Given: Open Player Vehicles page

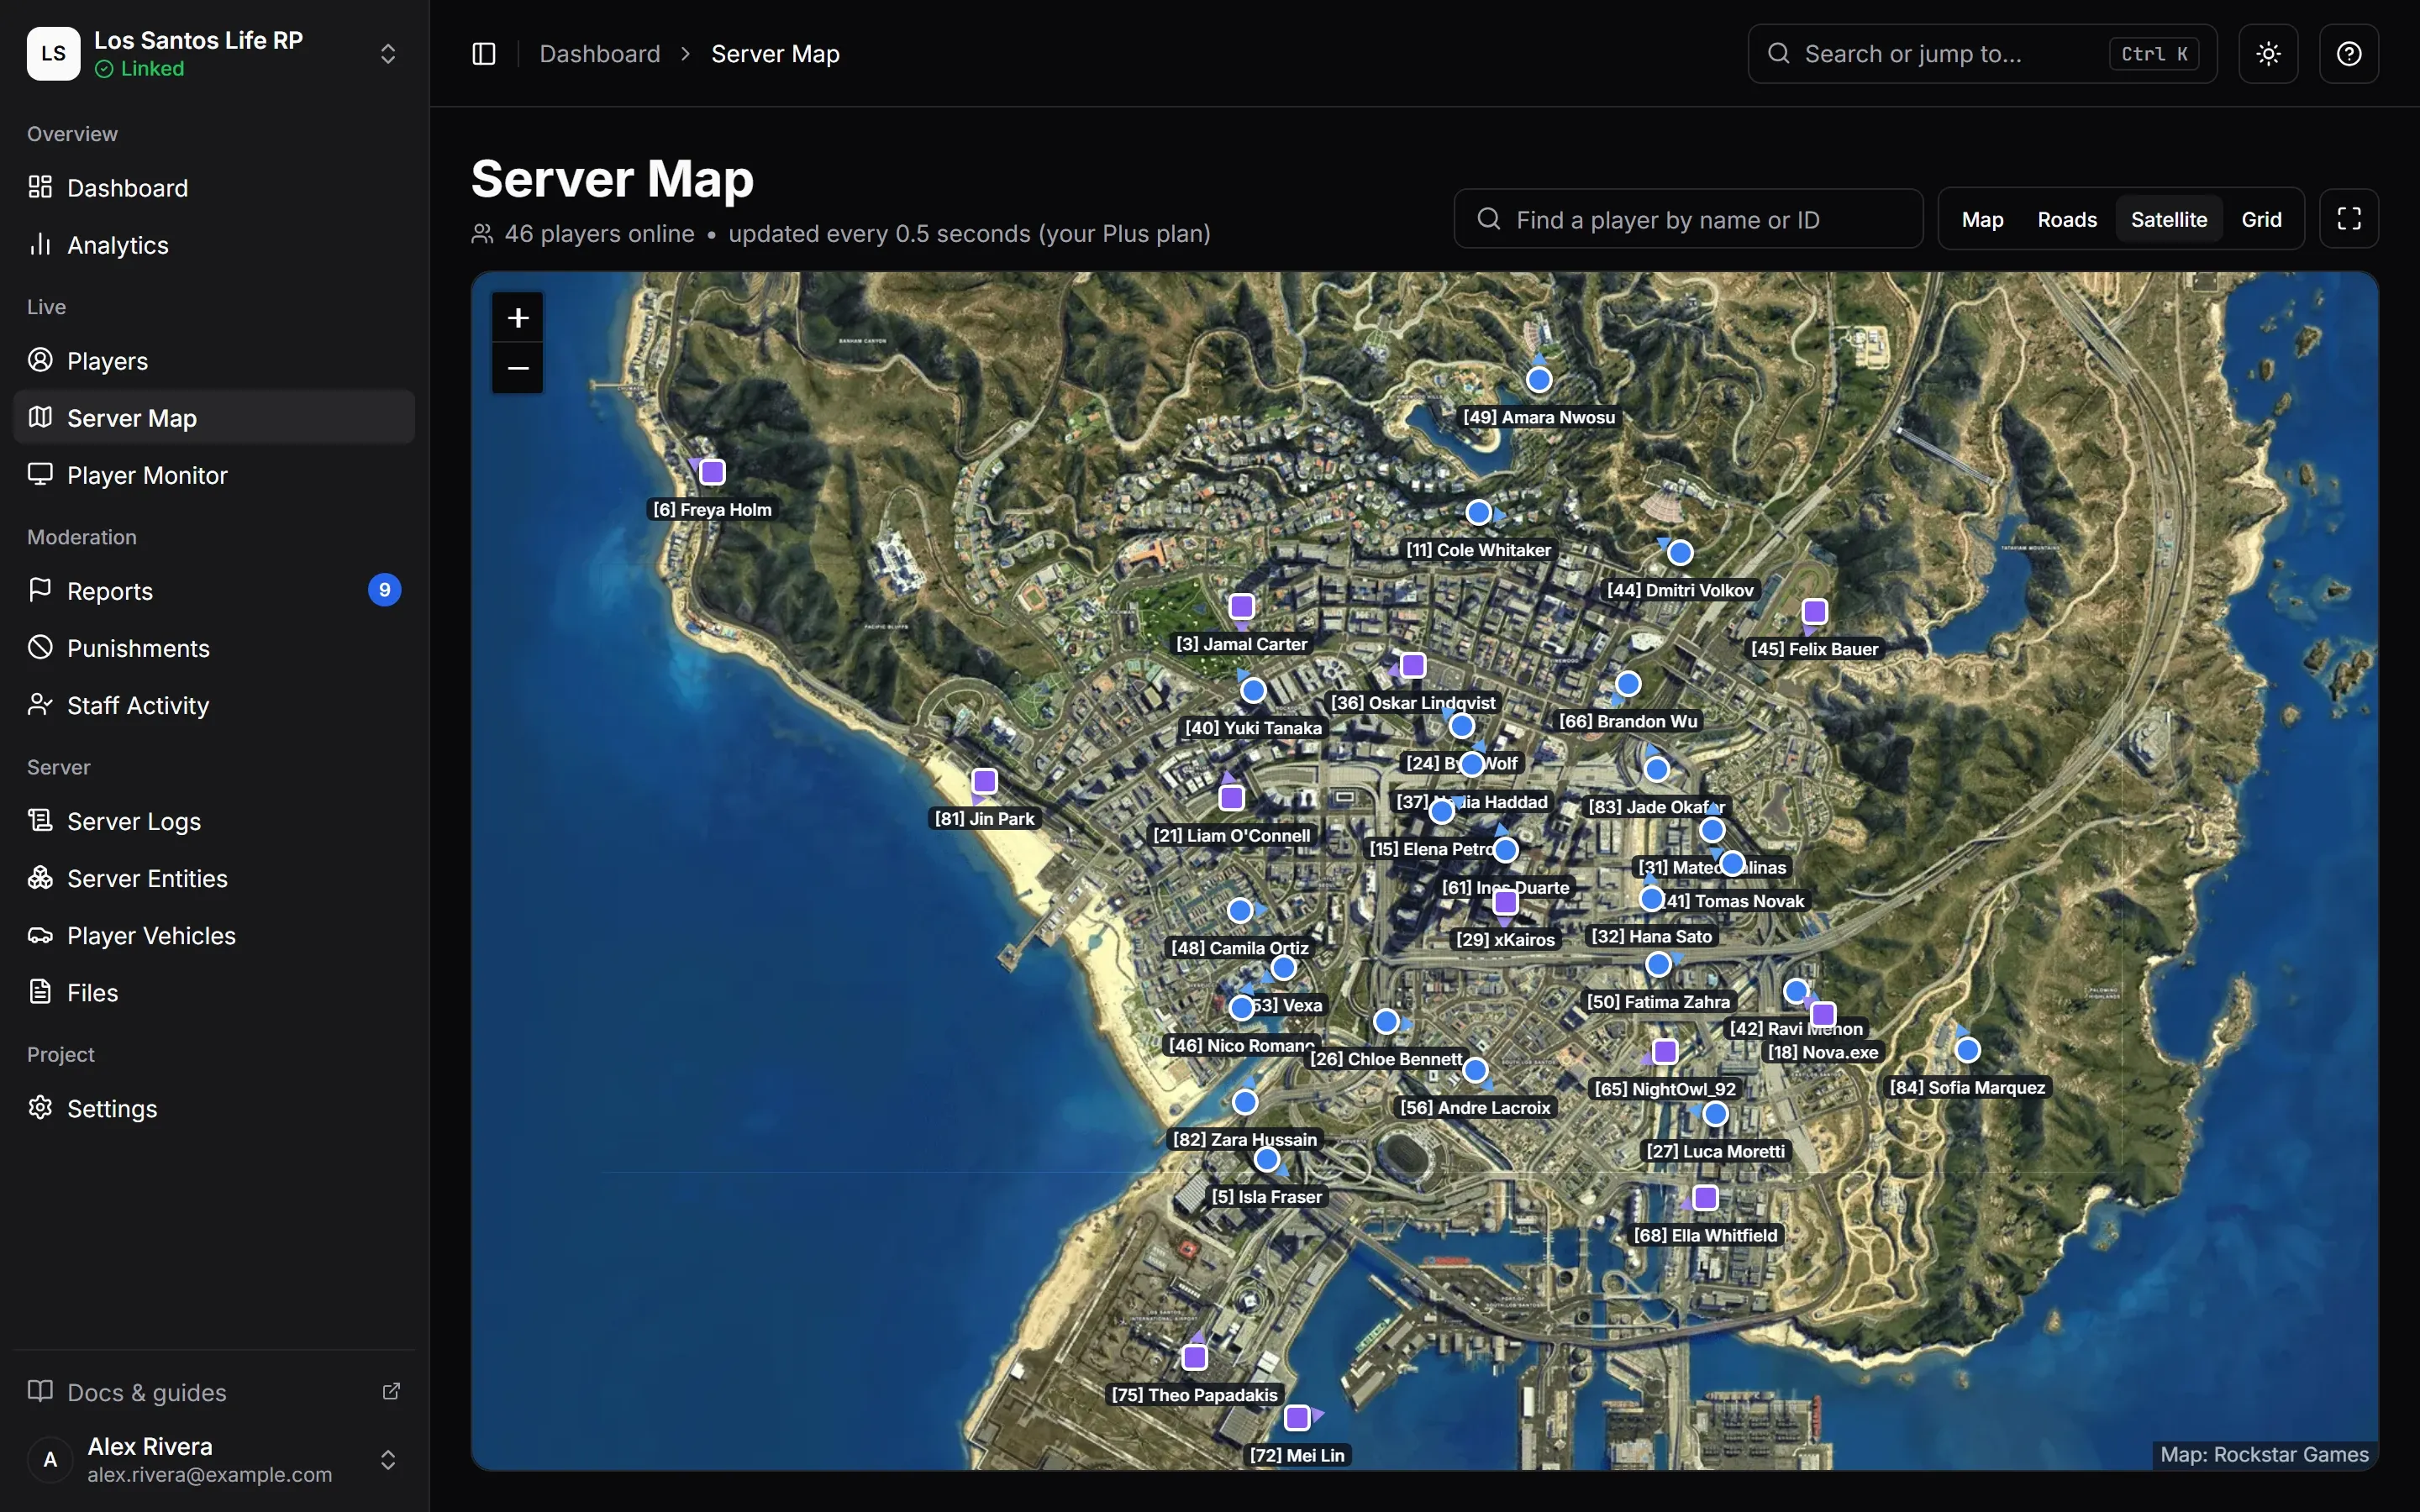Looking at the screenshot, I should click(214, 935).
